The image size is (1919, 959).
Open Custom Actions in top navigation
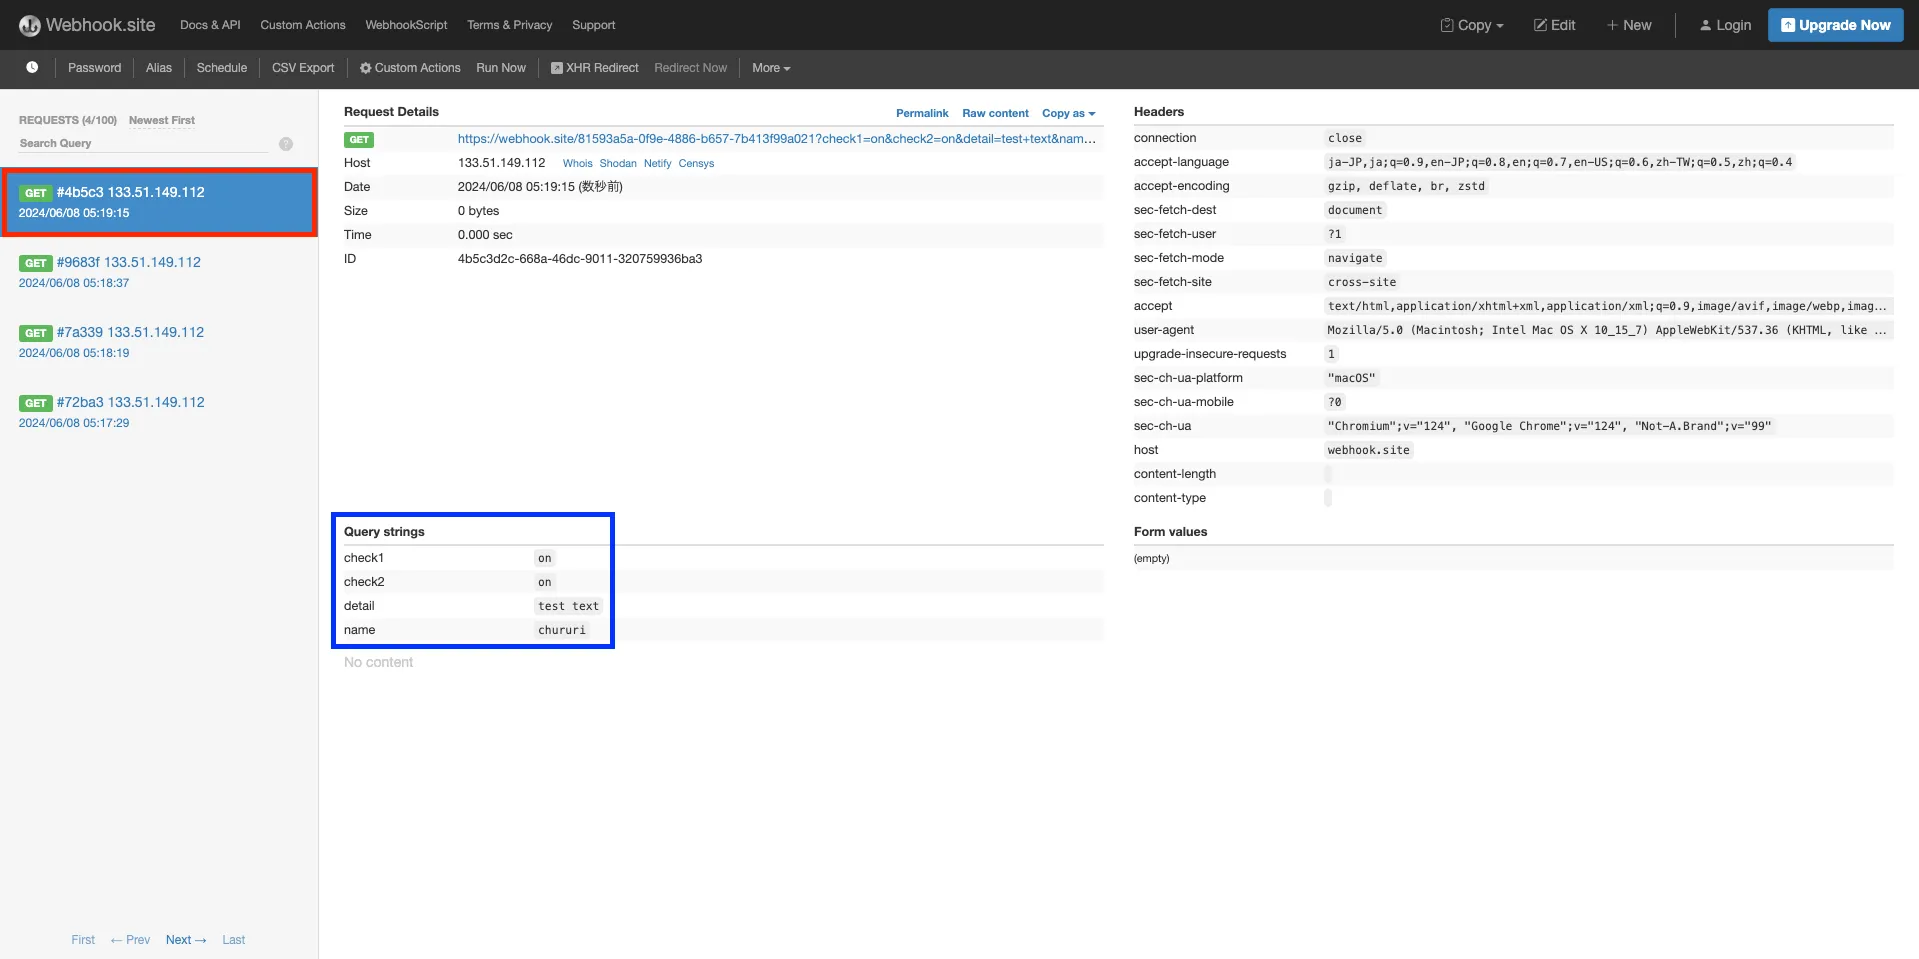click(x=303, y=25)
